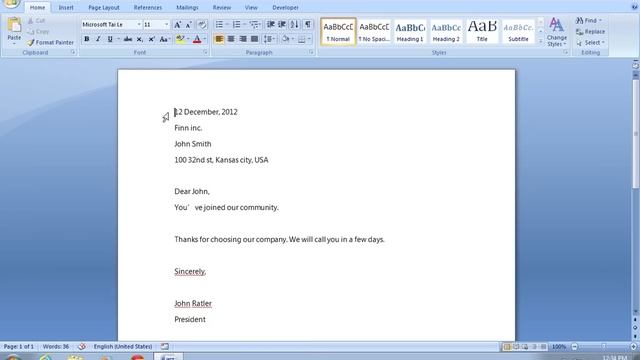Viewport: 640px width, 360px height.
Task: Click the zoom out minus button
Action: [x=575, y=347]
